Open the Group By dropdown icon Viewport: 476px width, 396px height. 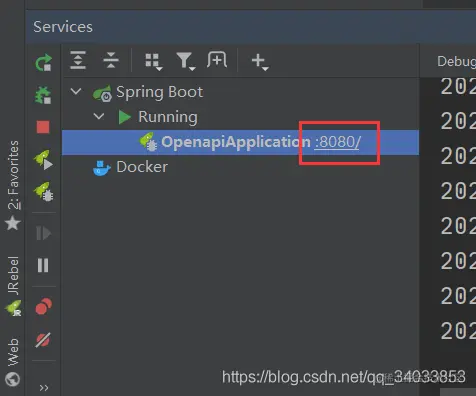tap(154, 62)
